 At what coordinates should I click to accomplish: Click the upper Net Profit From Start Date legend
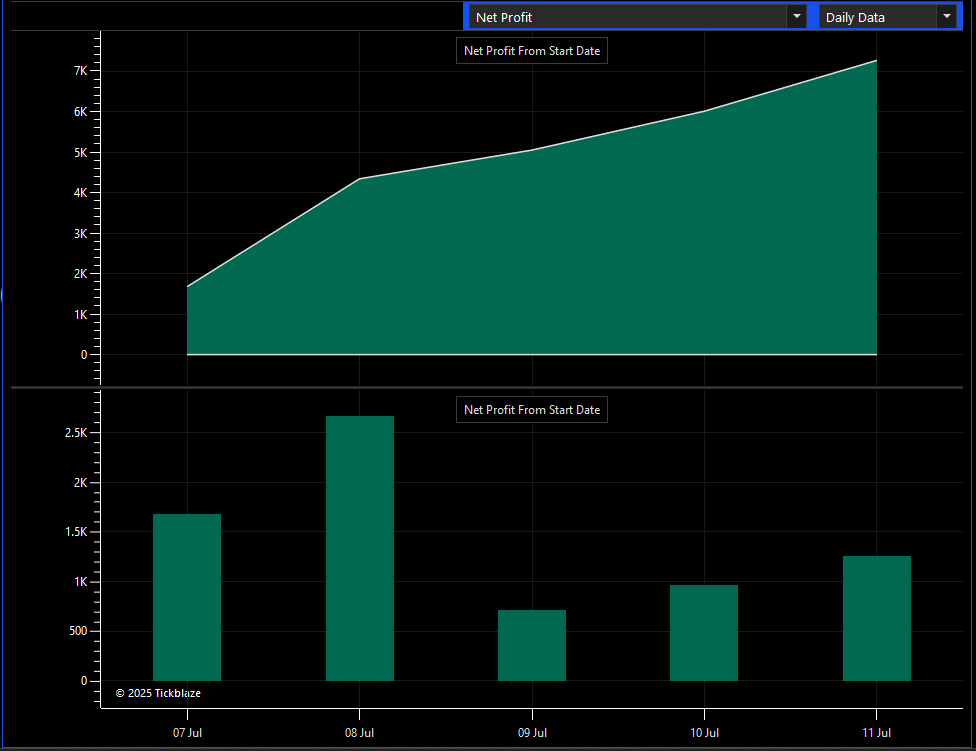[532, 51]
